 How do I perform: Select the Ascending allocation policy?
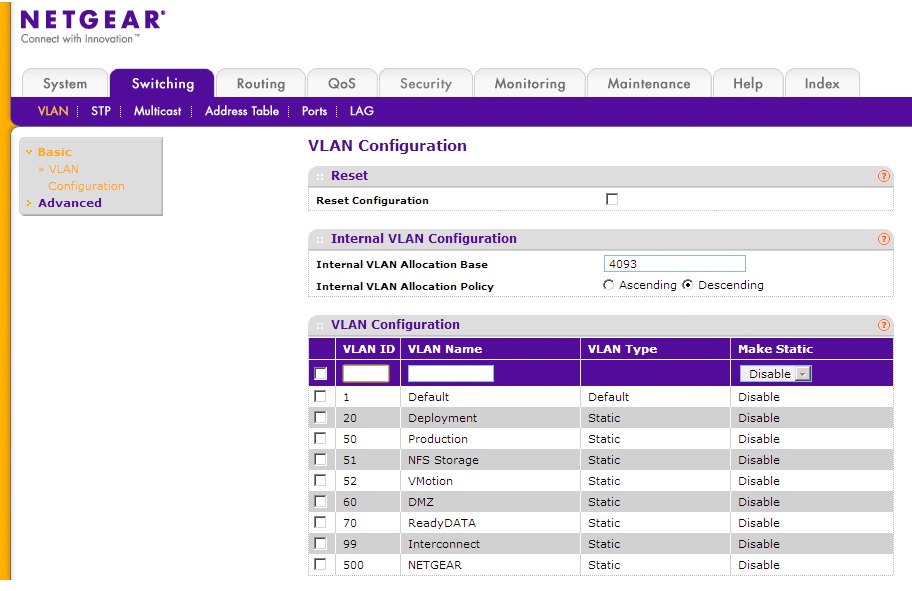coord(608,285)
